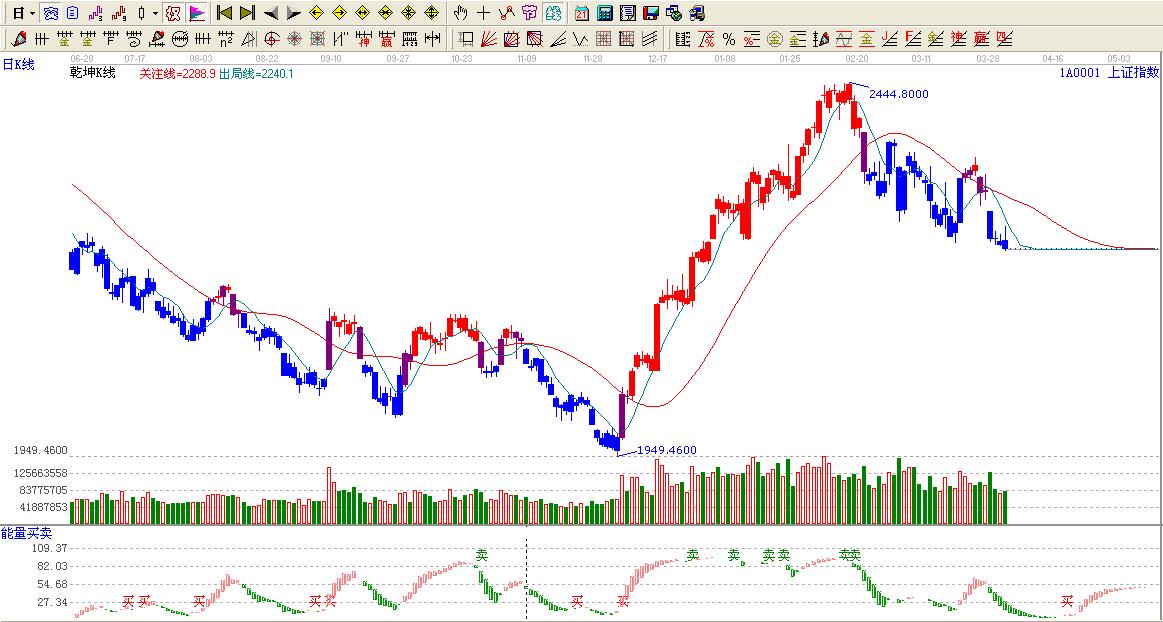This screenshot has width=1163, height=622.
Task: Click the 上证指数 index name
Action: pyautogui.click(x=1133, y=72)
